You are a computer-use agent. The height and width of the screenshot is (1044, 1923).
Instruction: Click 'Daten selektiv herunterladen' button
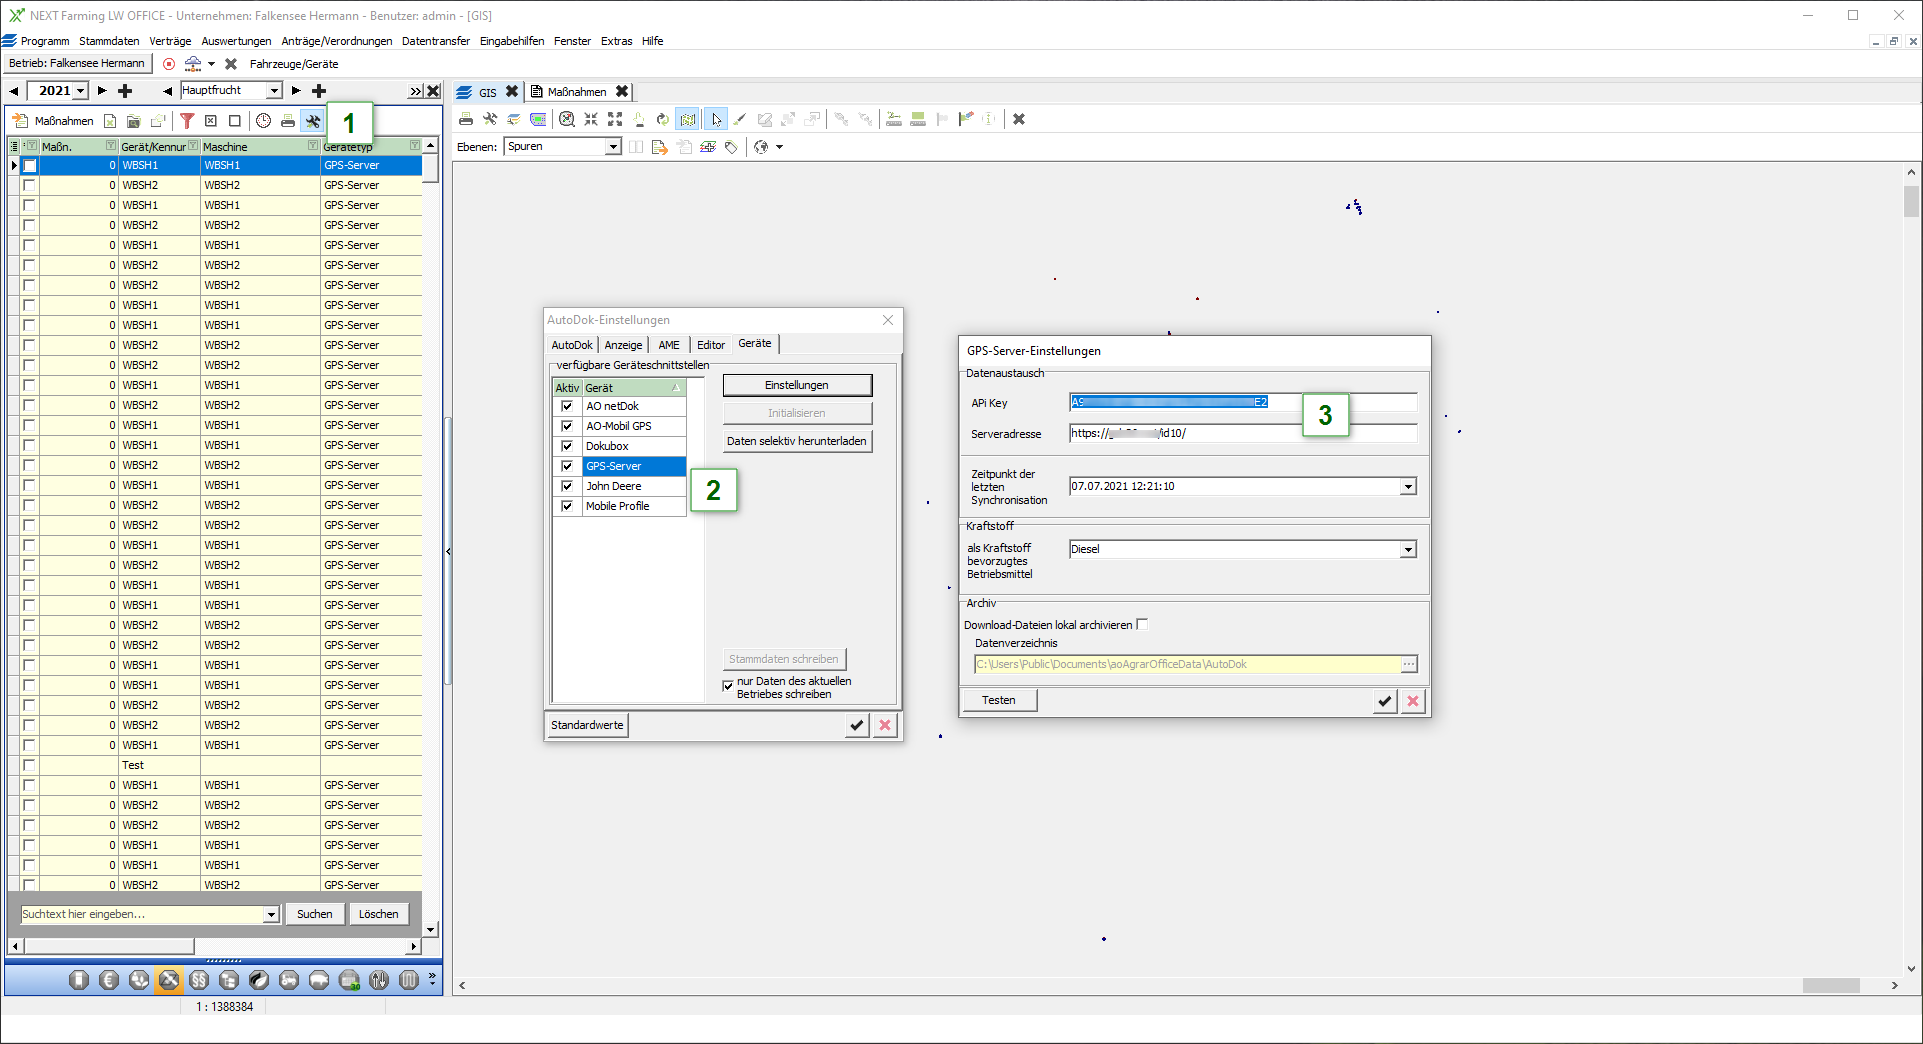tap(796, 441)
